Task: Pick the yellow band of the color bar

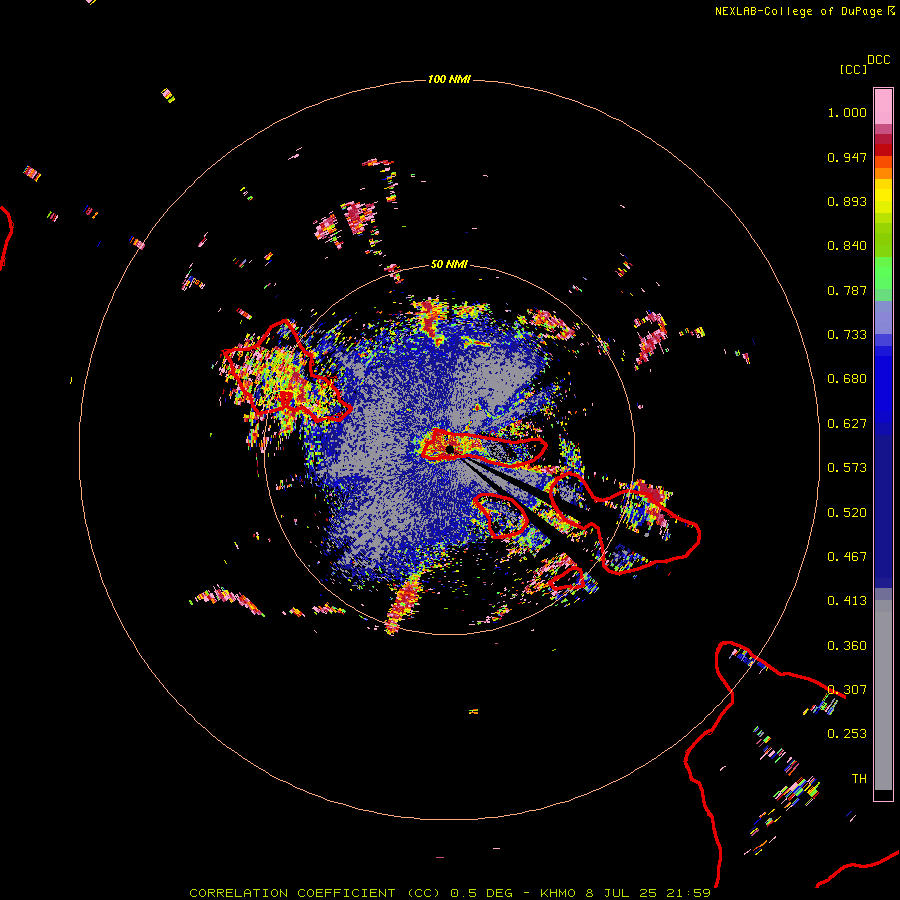Action: pos(883,196)
